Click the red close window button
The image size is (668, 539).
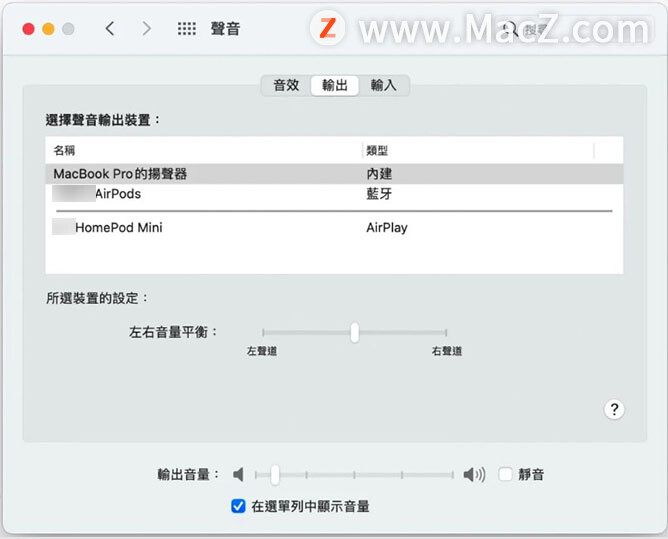(x=29, y=29)
